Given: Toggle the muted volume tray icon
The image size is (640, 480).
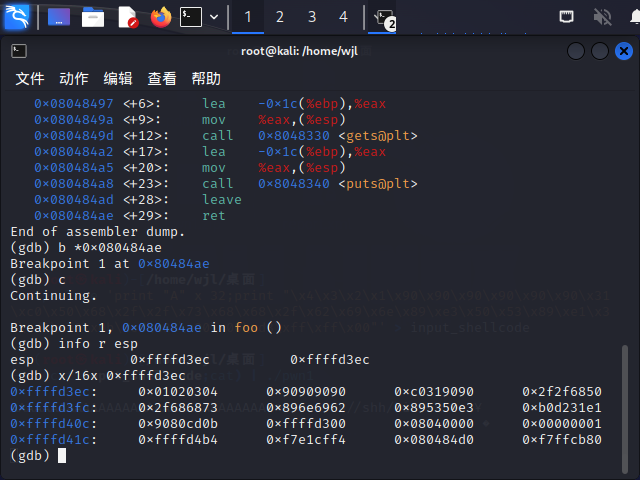Looking at the screenshot, I should (x=602, y=17).
